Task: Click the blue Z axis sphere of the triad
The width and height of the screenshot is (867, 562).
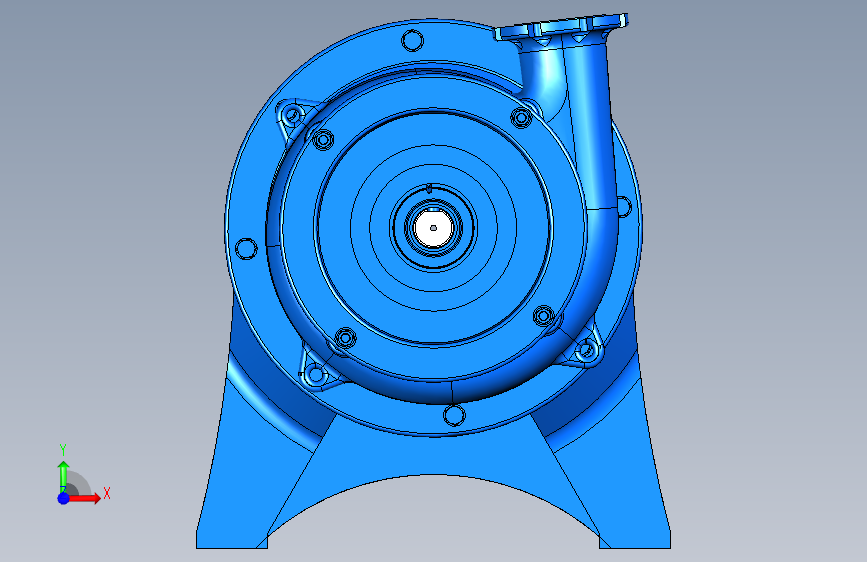Action: tap(64, 498)
